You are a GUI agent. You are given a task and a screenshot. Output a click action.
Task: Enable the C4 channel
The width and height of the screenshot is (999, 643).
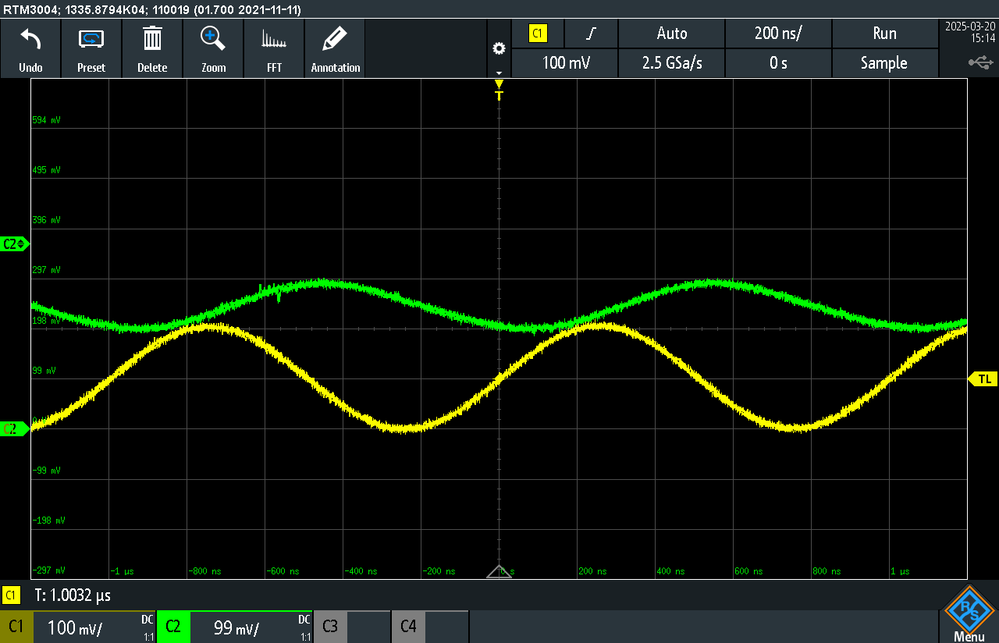408,627
